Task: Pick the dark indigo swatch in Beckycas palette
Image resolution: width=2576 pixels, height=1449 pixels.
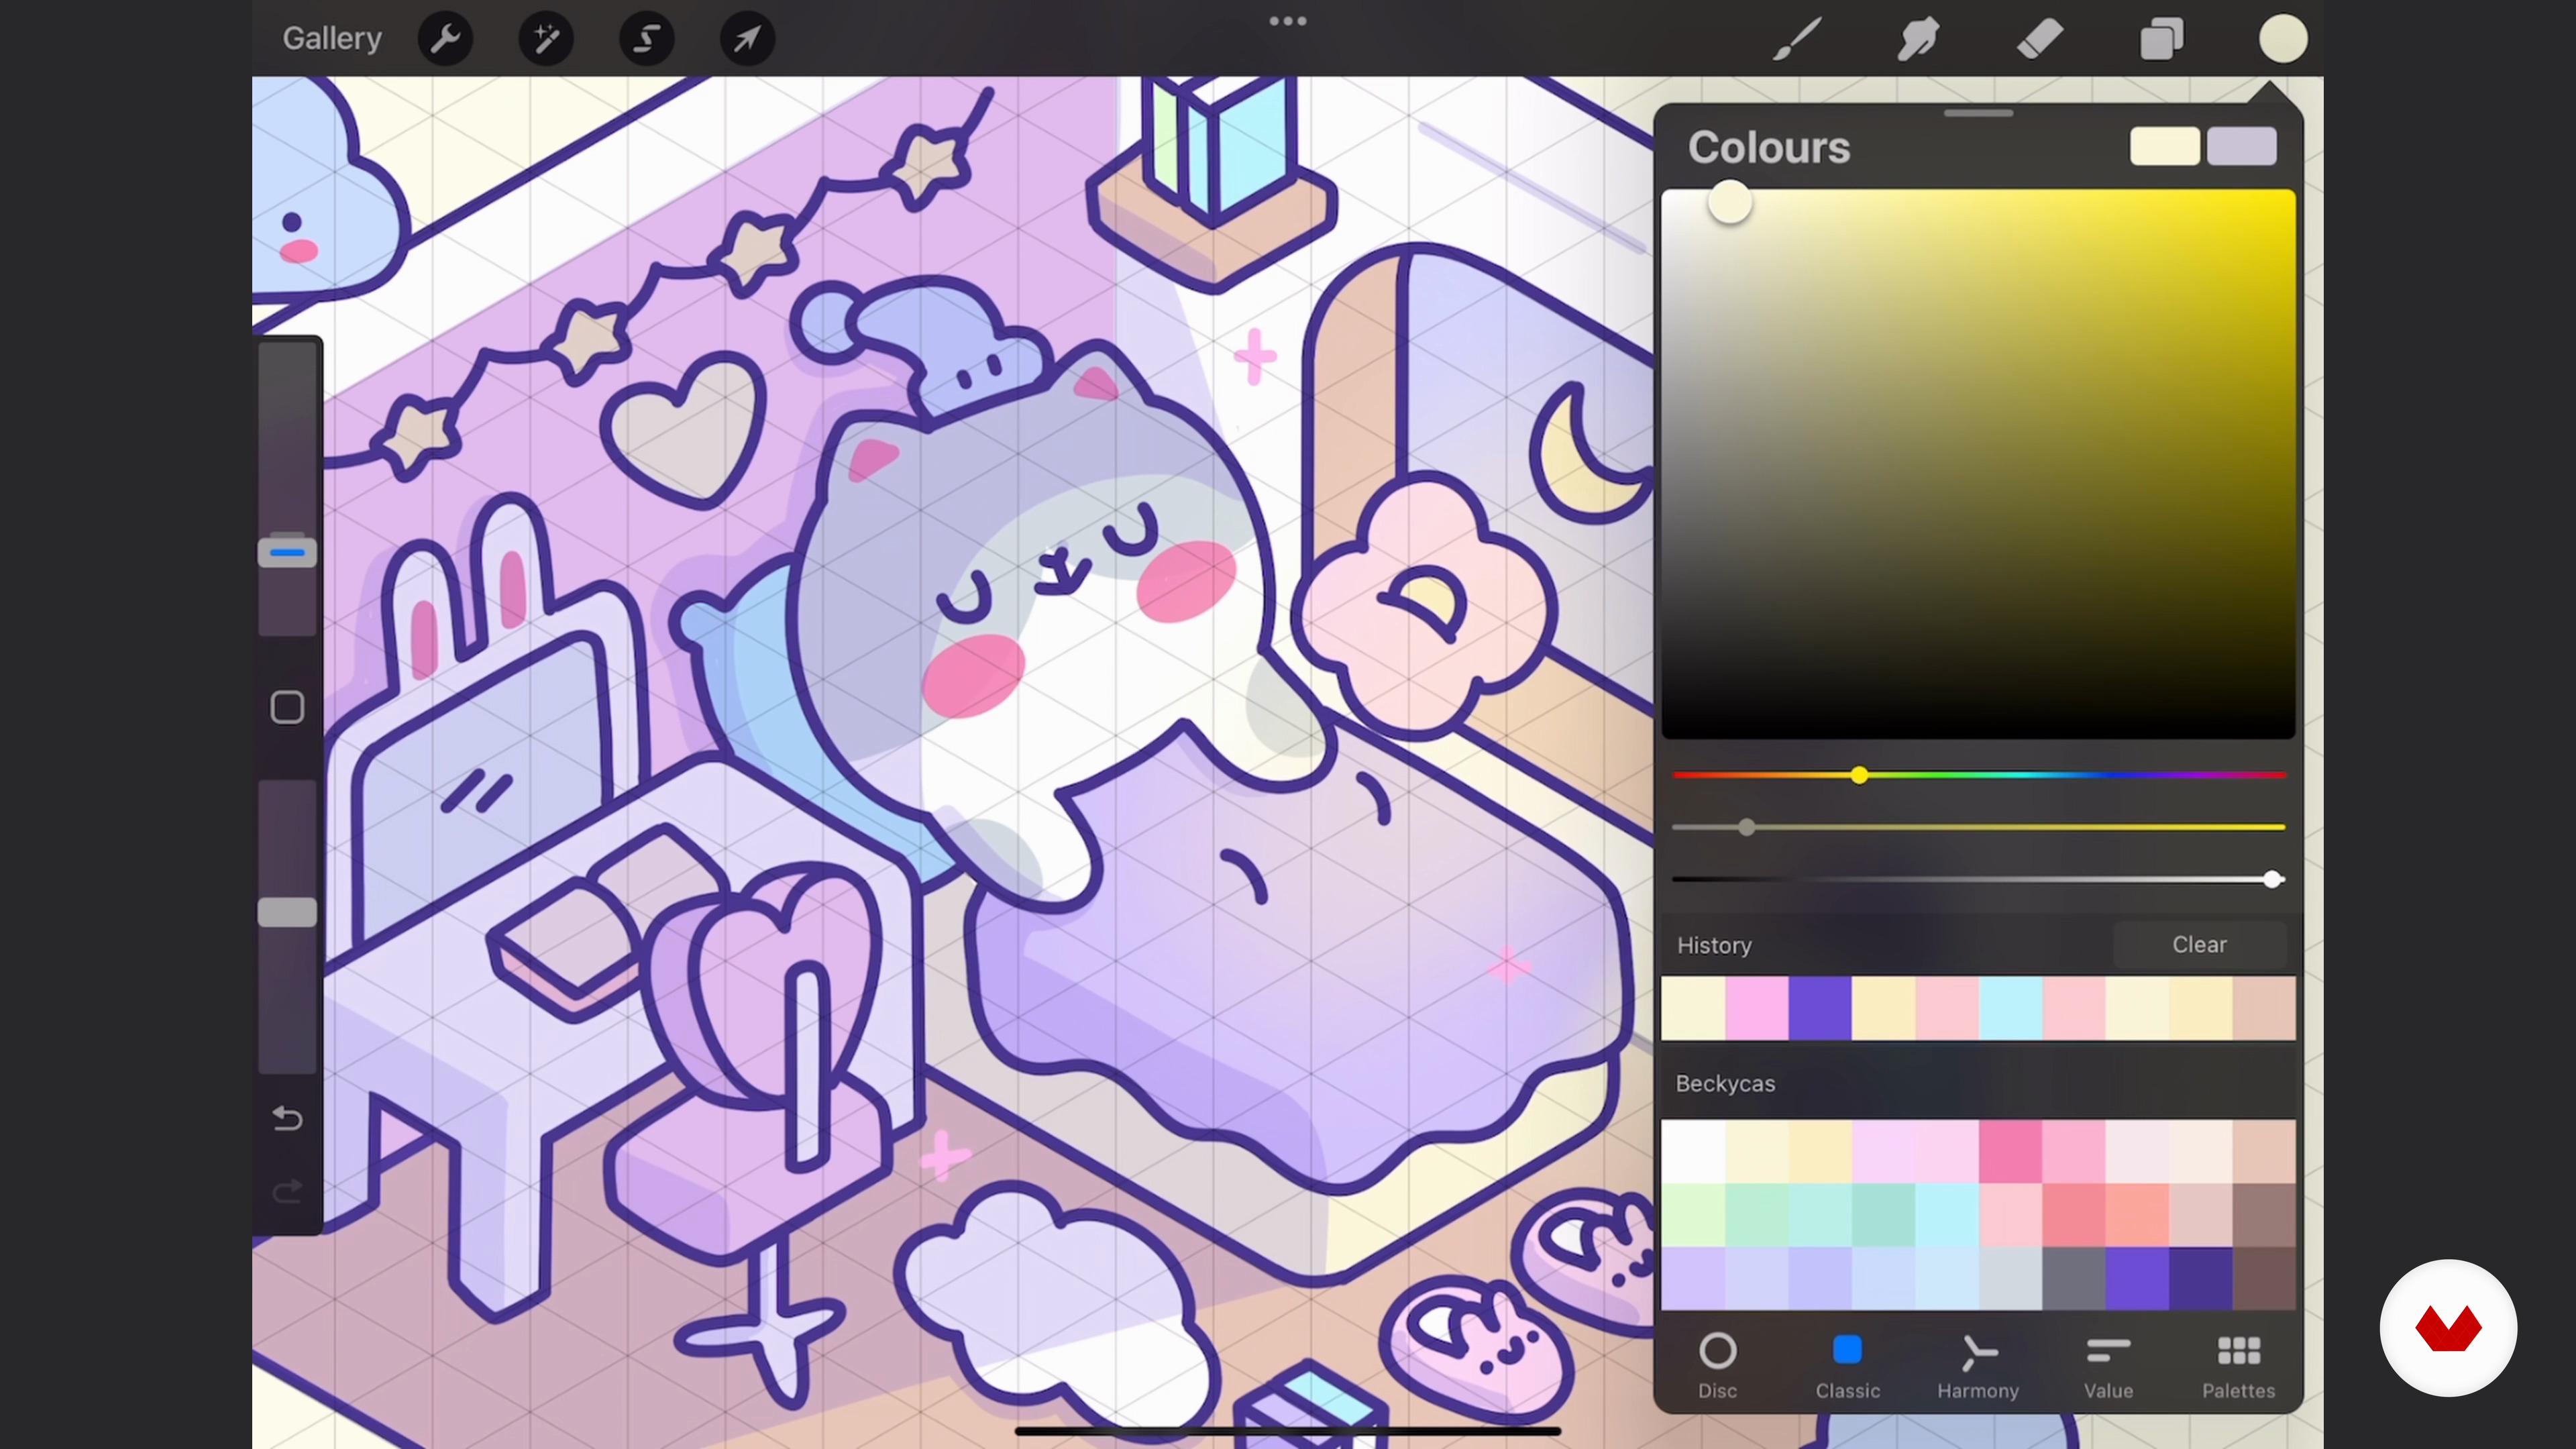Action: (2200, 1278)
